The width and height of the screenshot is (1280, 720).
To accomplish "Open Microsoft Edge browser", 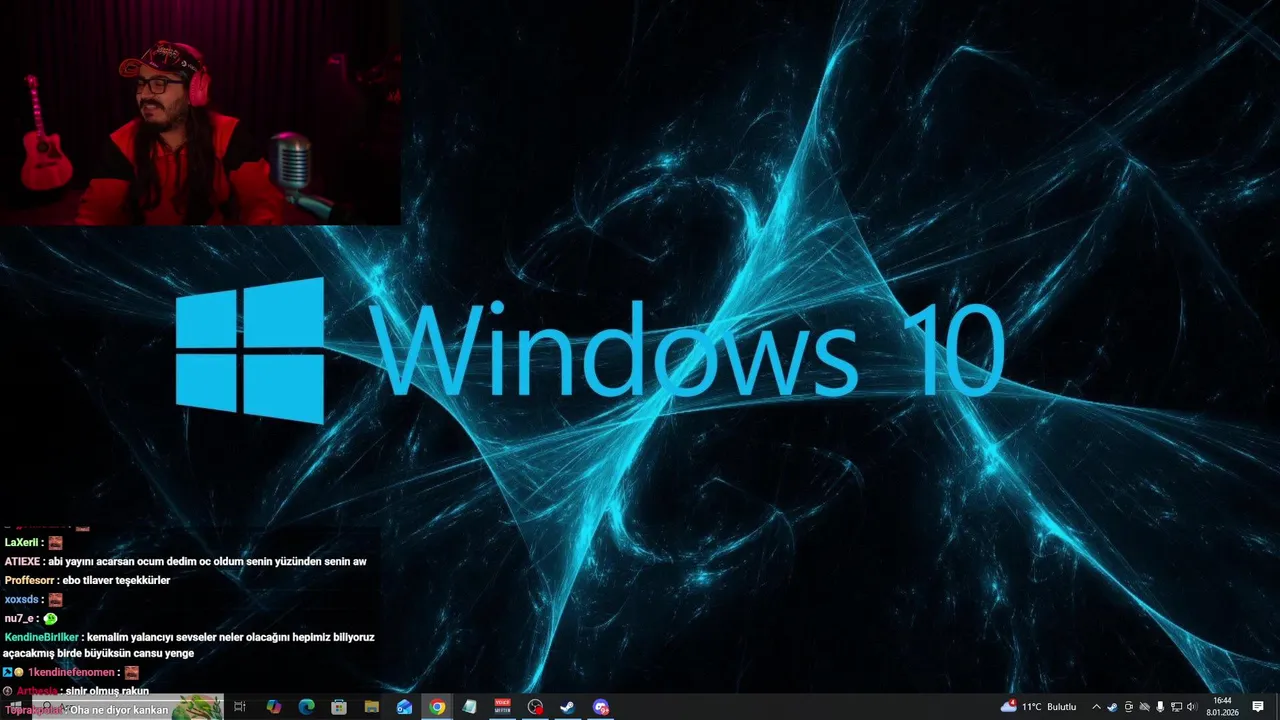I will 306,707.
